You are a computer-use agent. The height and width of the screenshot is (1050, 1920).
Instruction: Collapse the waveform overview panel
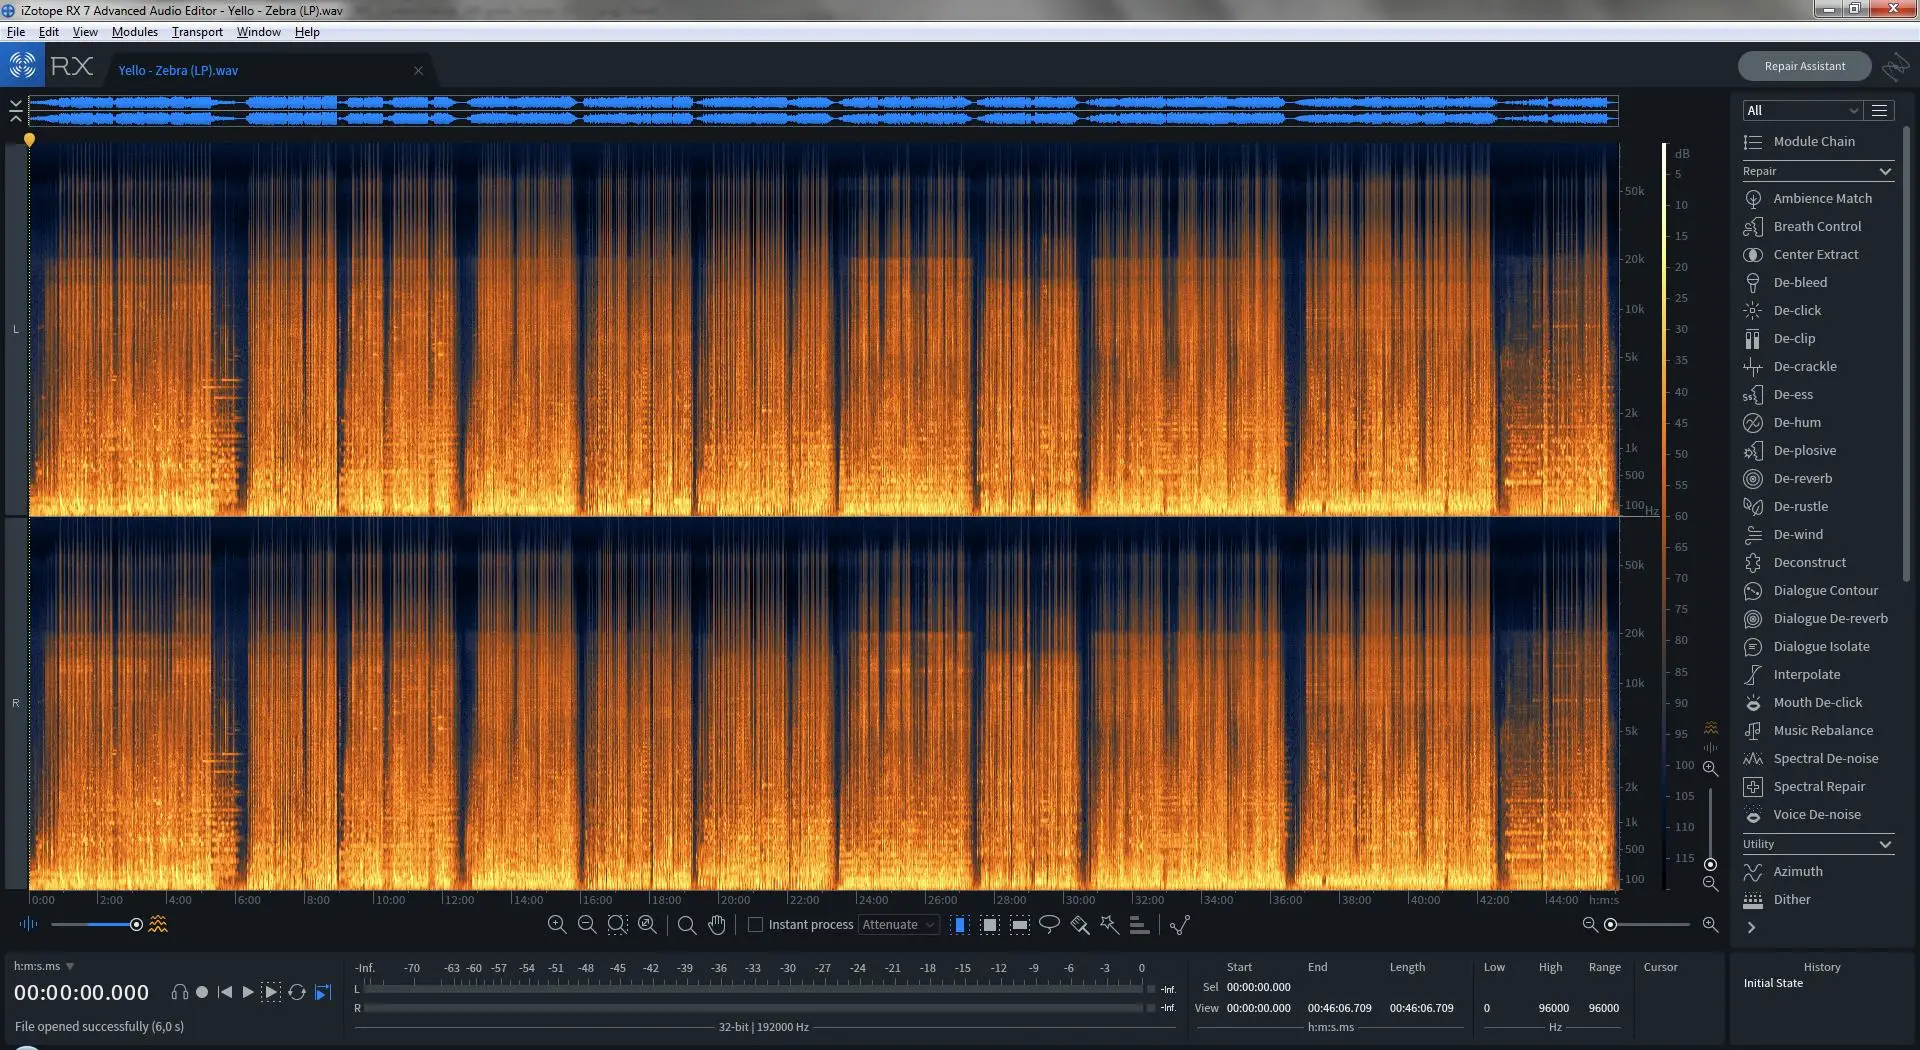(x=15, y=111)
